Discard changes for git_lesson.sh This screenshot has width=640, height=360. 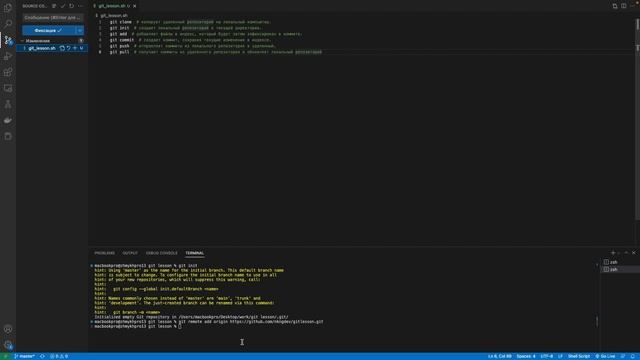click(x=69, y=48)
